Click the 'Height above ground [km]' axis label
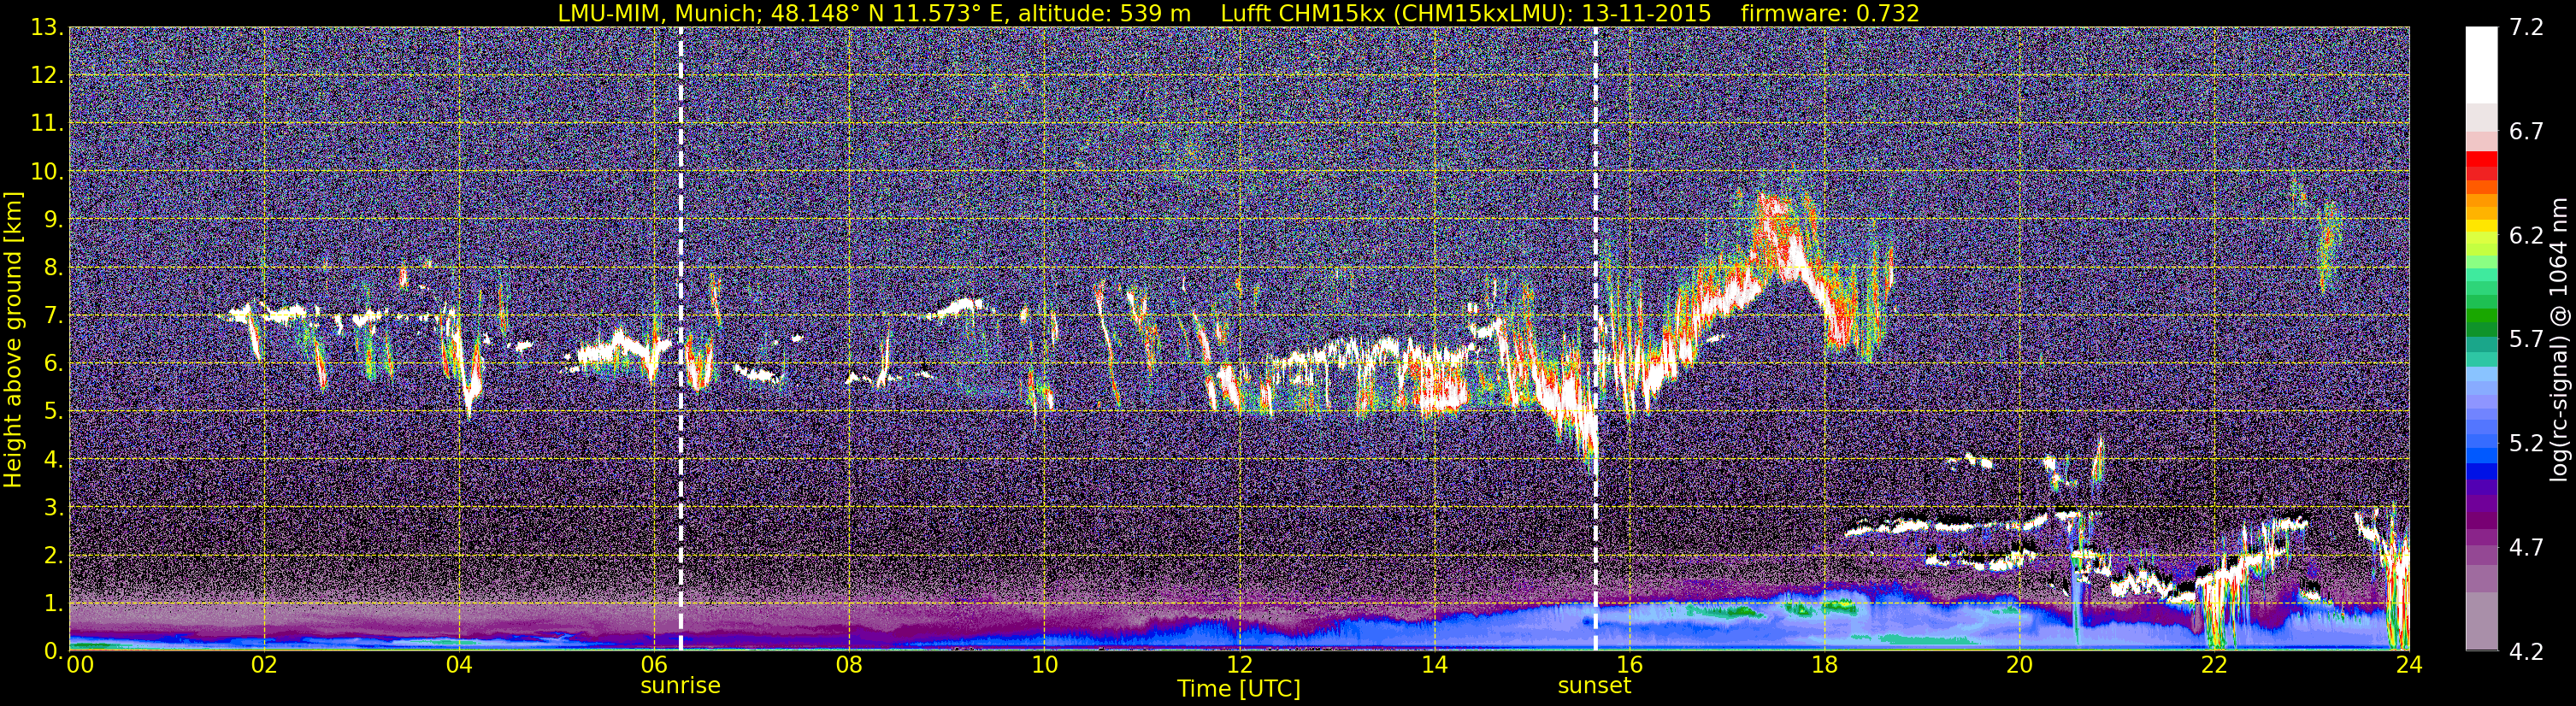The height and width of the screenshot is (706, 2576). click(13, 339)
